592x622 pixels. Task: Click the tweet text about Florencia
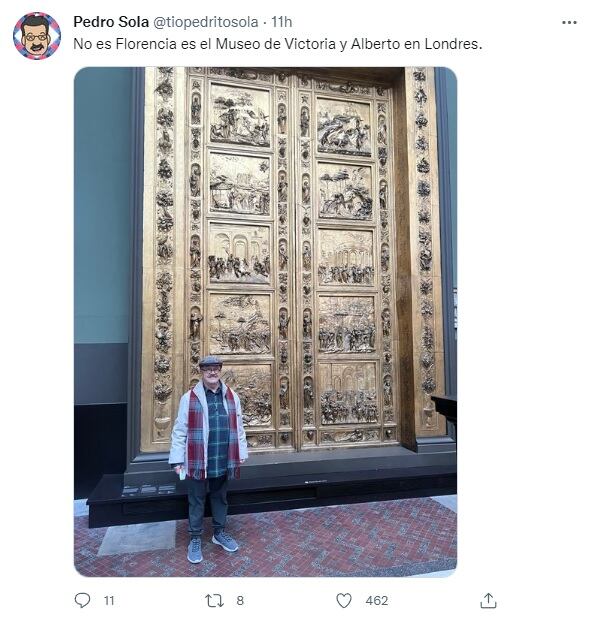278,44
